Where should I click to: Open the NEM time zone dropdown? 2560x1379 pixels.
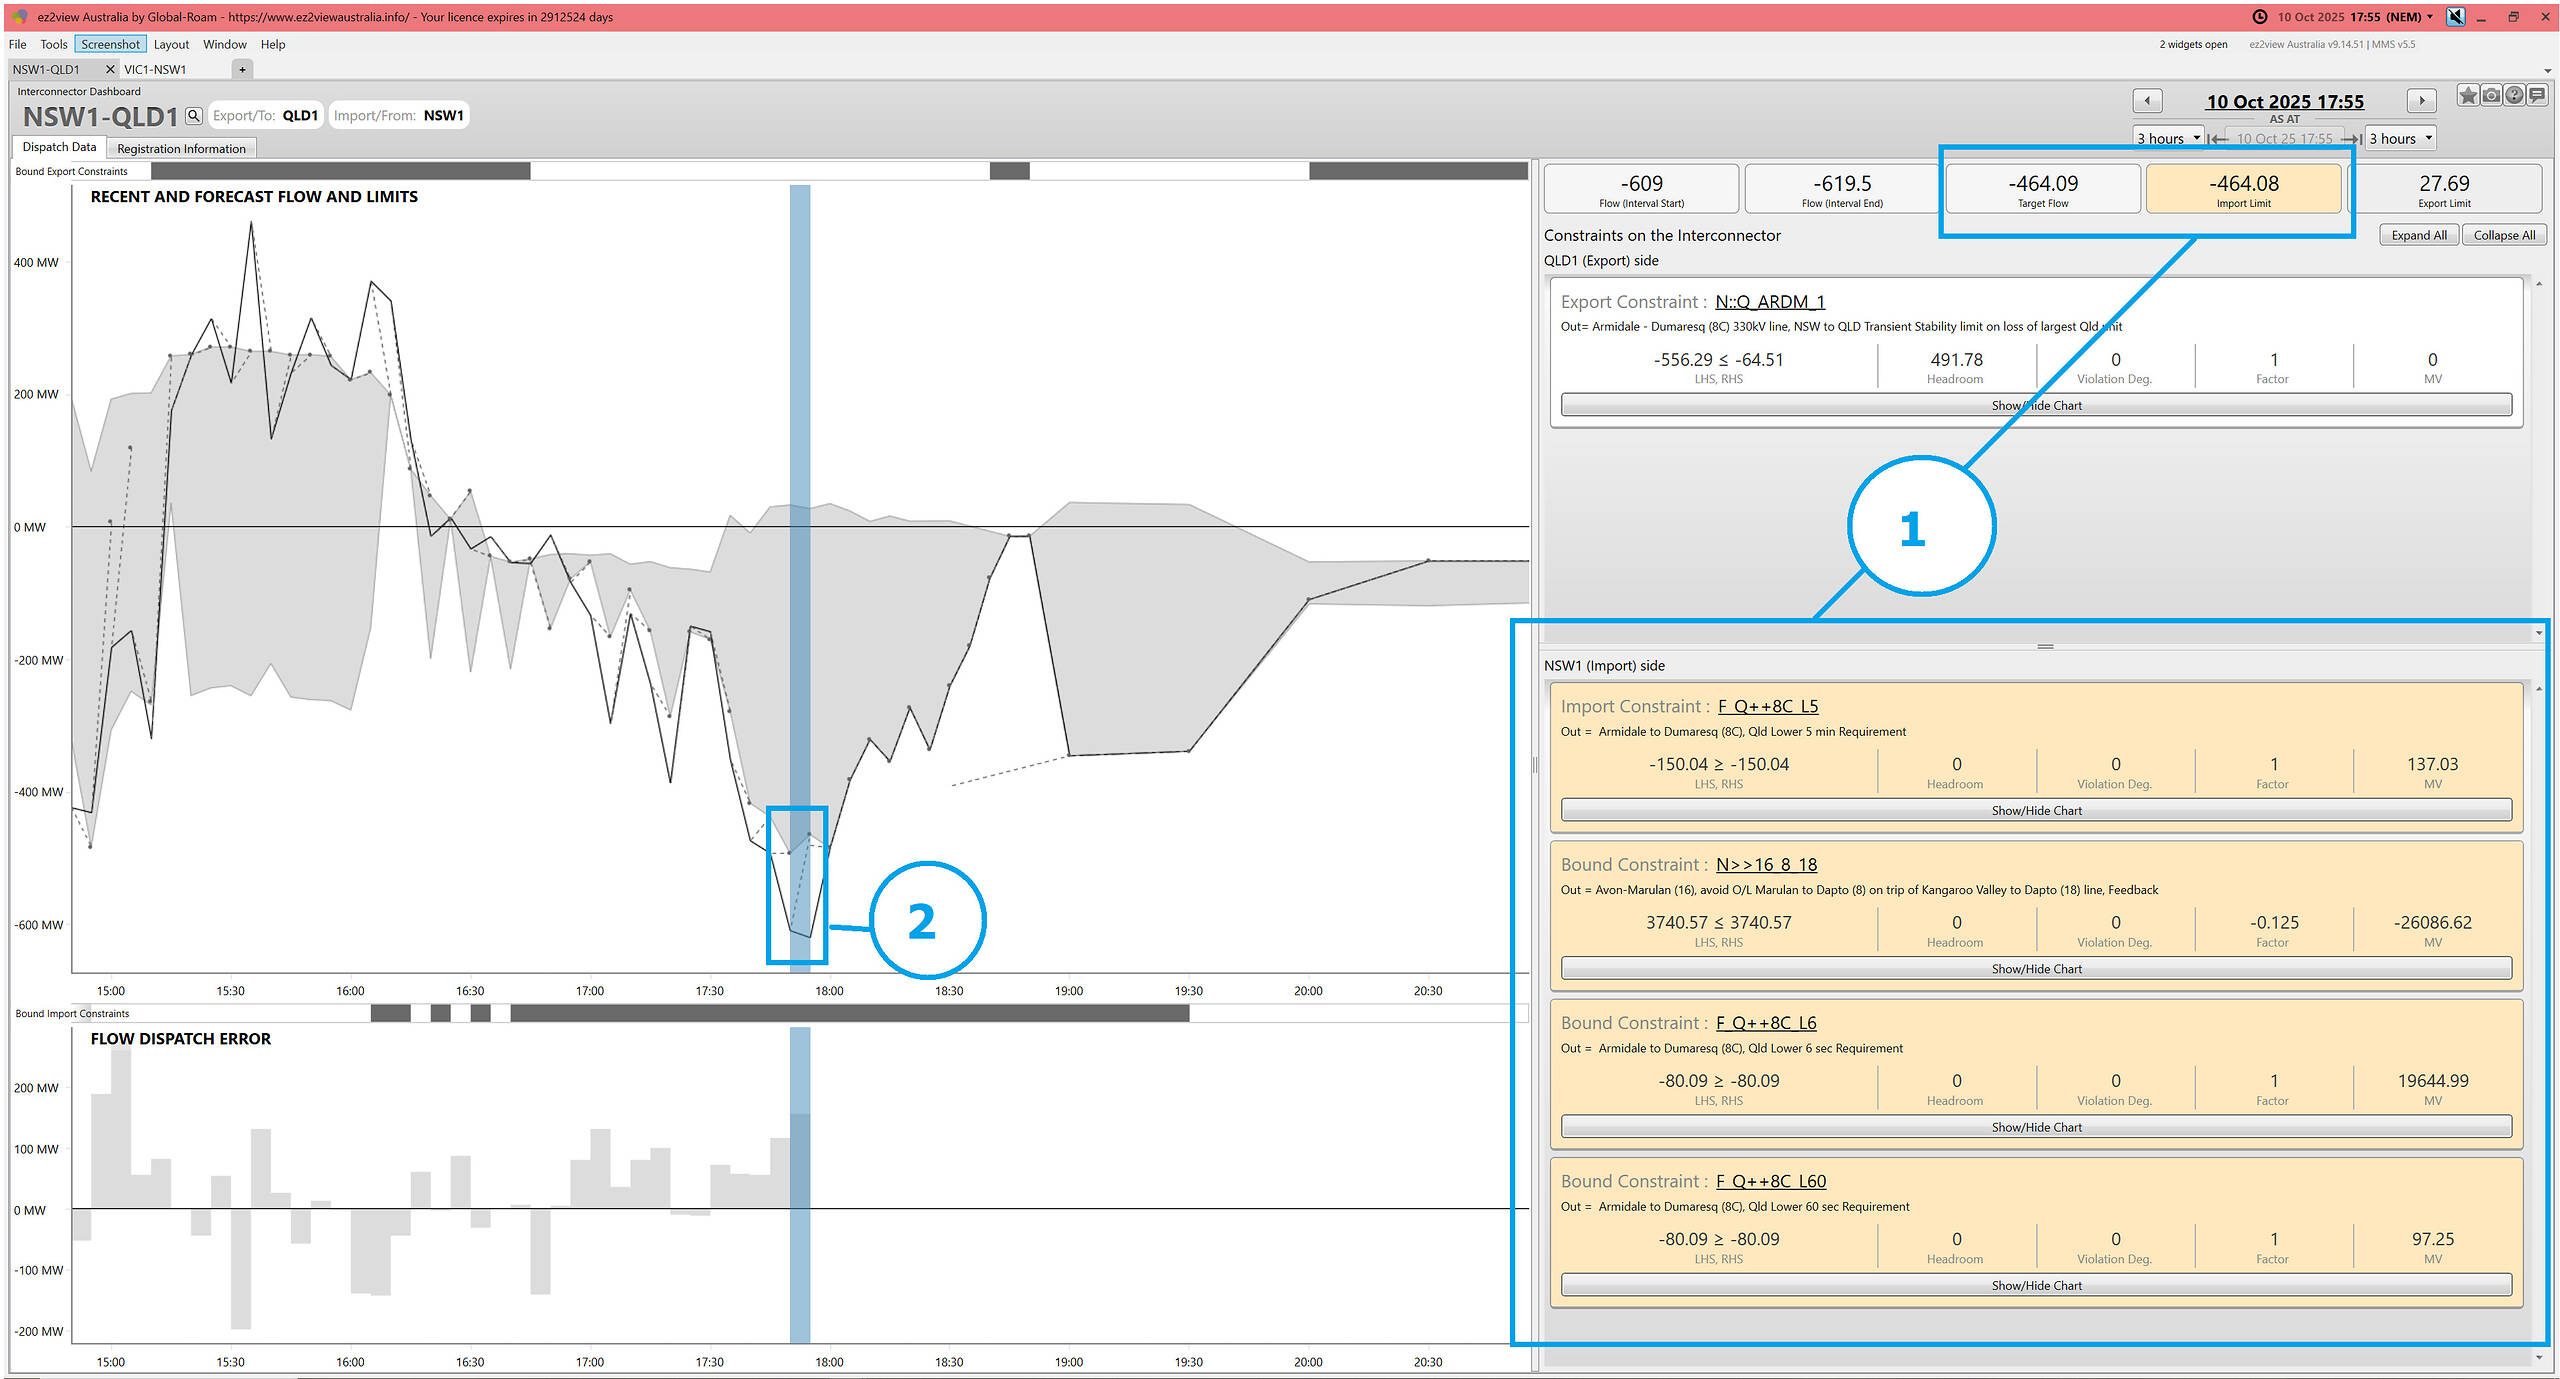2430,17
